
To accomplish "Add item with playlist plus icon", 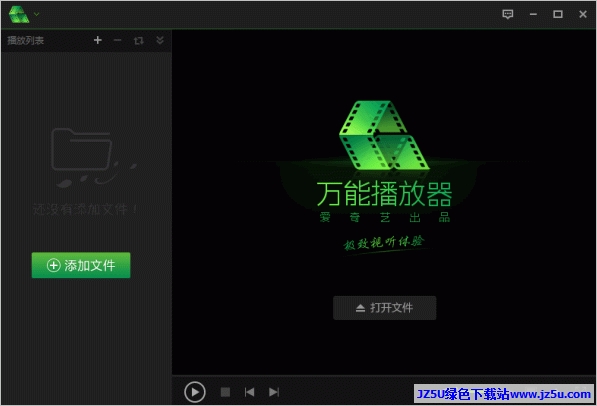I will pyautogui.click(x=98, y=40).
